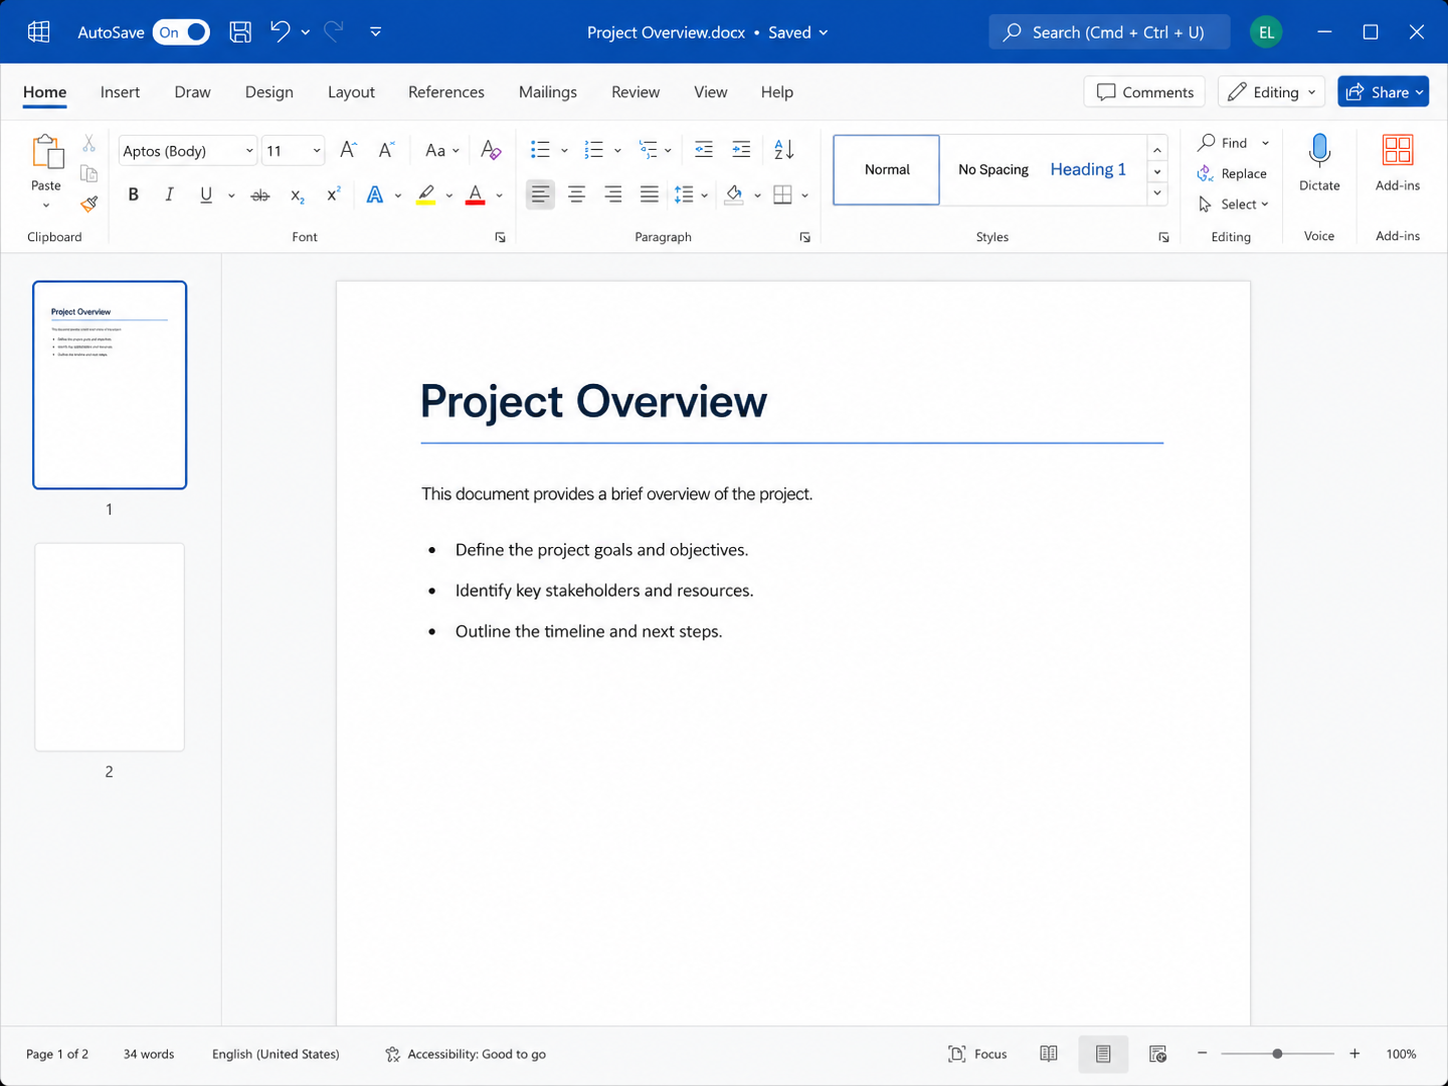Click the Share button

(x=1384, y=92)
